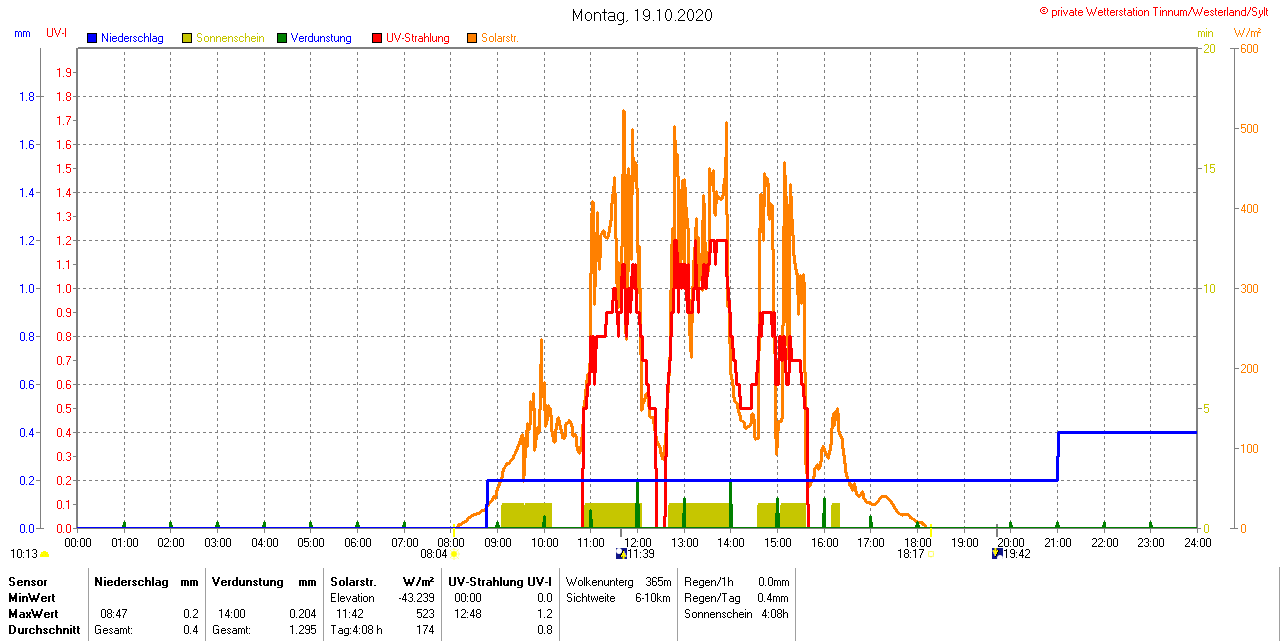Click the 600 label on the W/m² axis
This screenshot has width=1280, height=641.
tap(1248, 48)
